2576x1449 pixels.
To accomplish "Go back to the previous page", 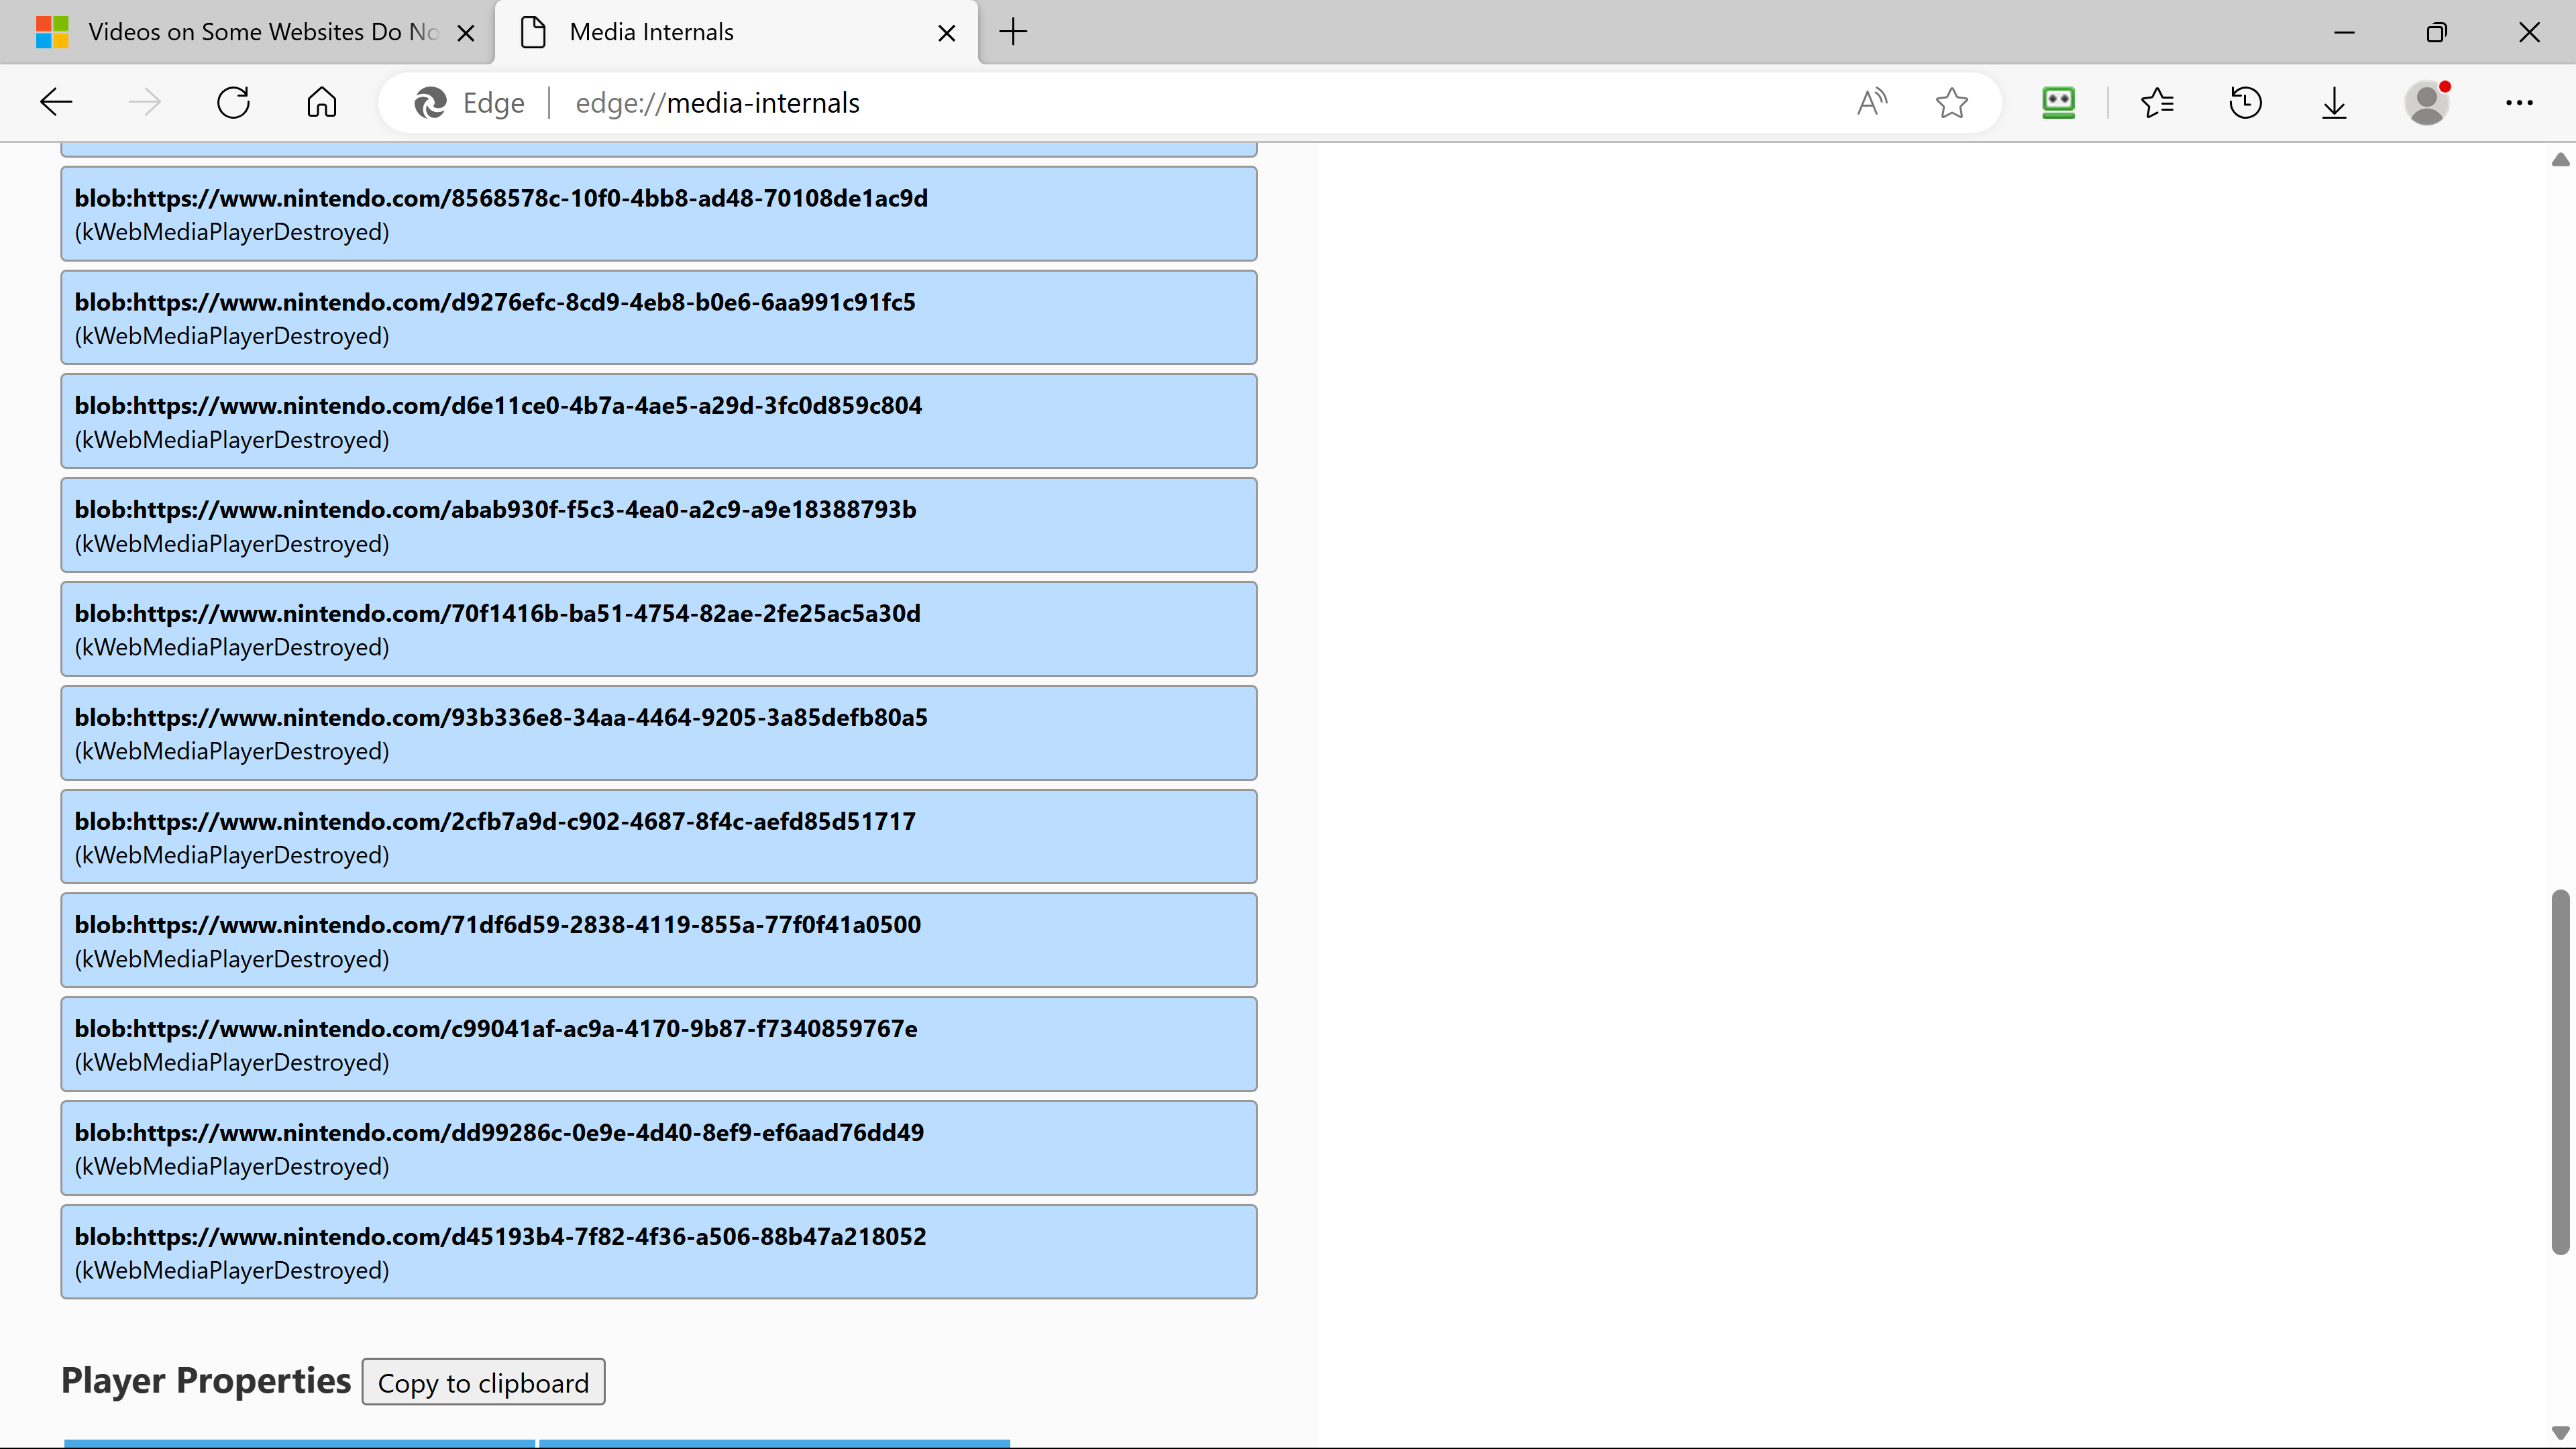I will [x=56, y=102].
